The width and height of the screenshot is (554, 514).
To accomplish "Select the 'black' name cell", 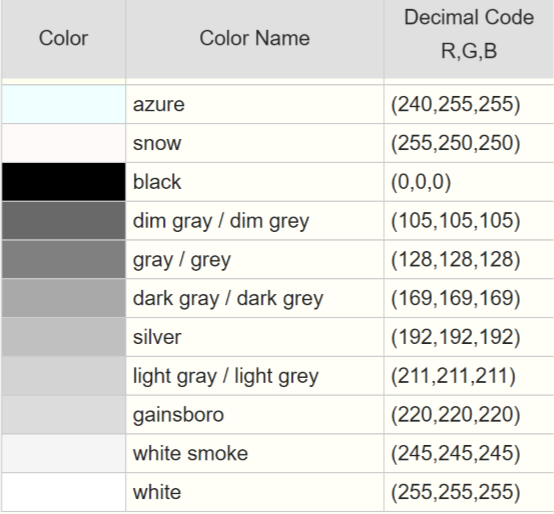I will [255, 182].
